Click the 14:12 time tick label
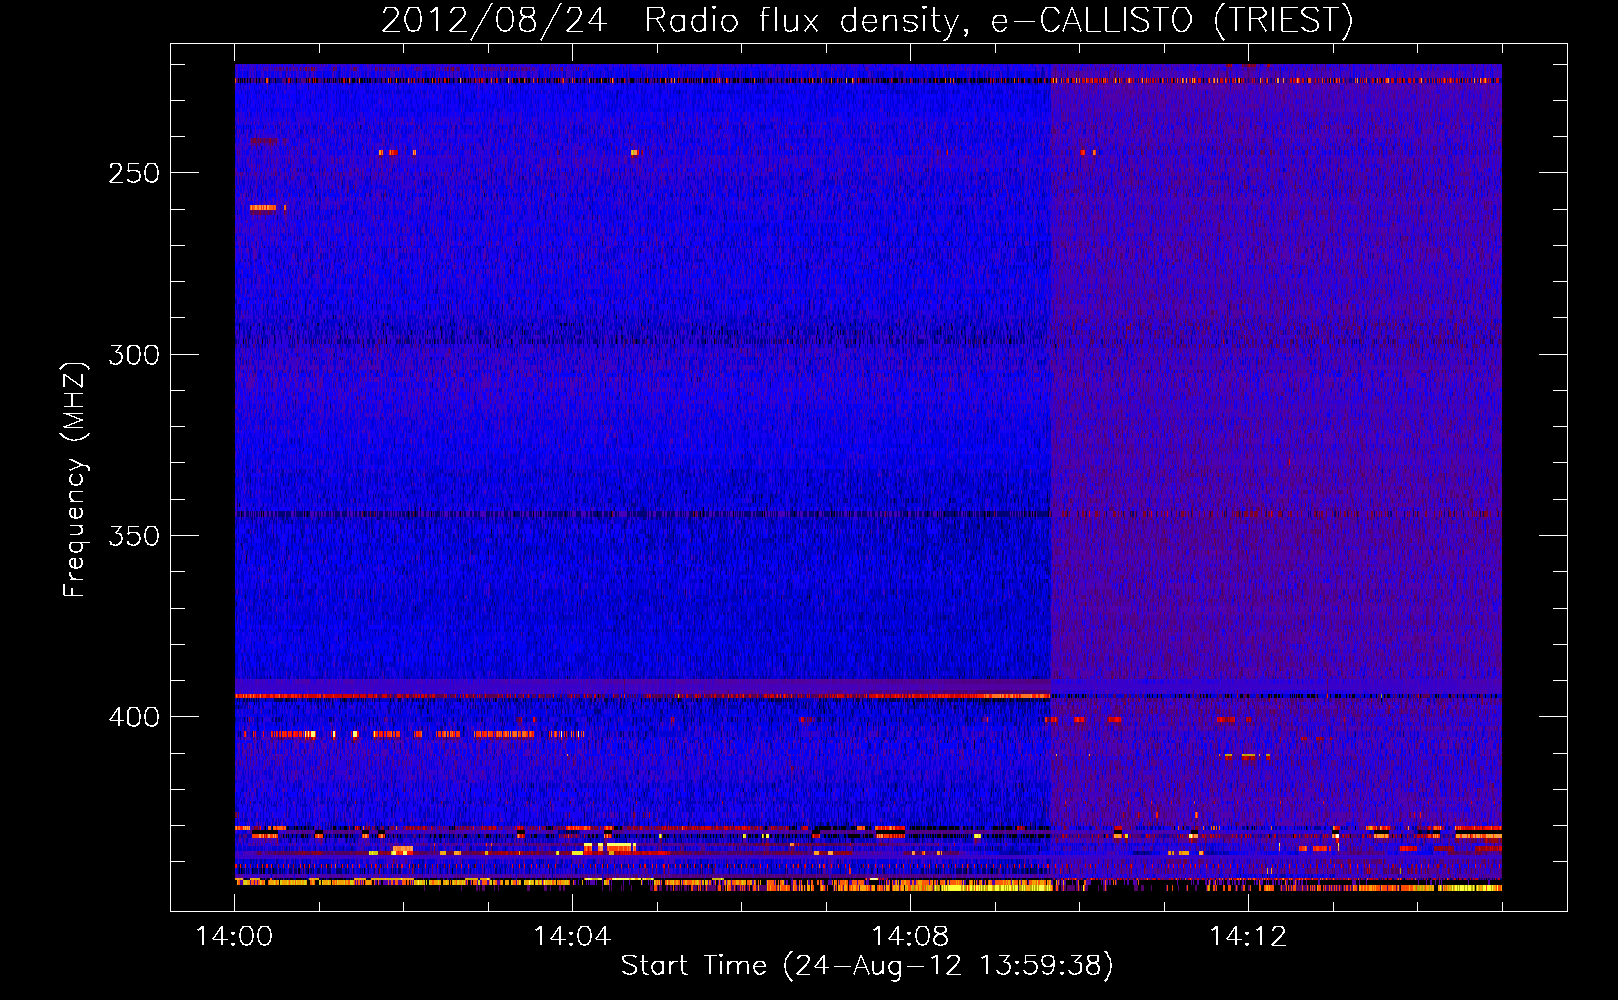Viewport: 1618px width, 1000px height. click(x=1248, y=937)
